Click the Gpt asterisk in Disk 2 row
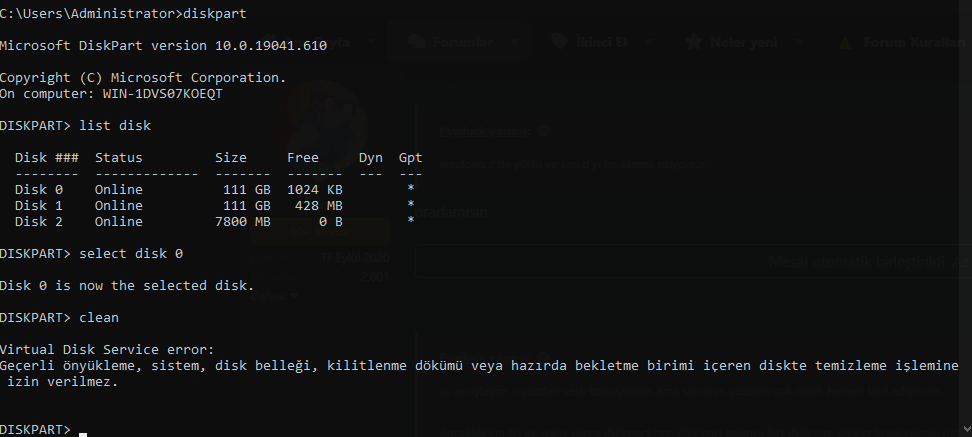Image resolution: width=972 pixels, height=437 pixels. (410, 220)
